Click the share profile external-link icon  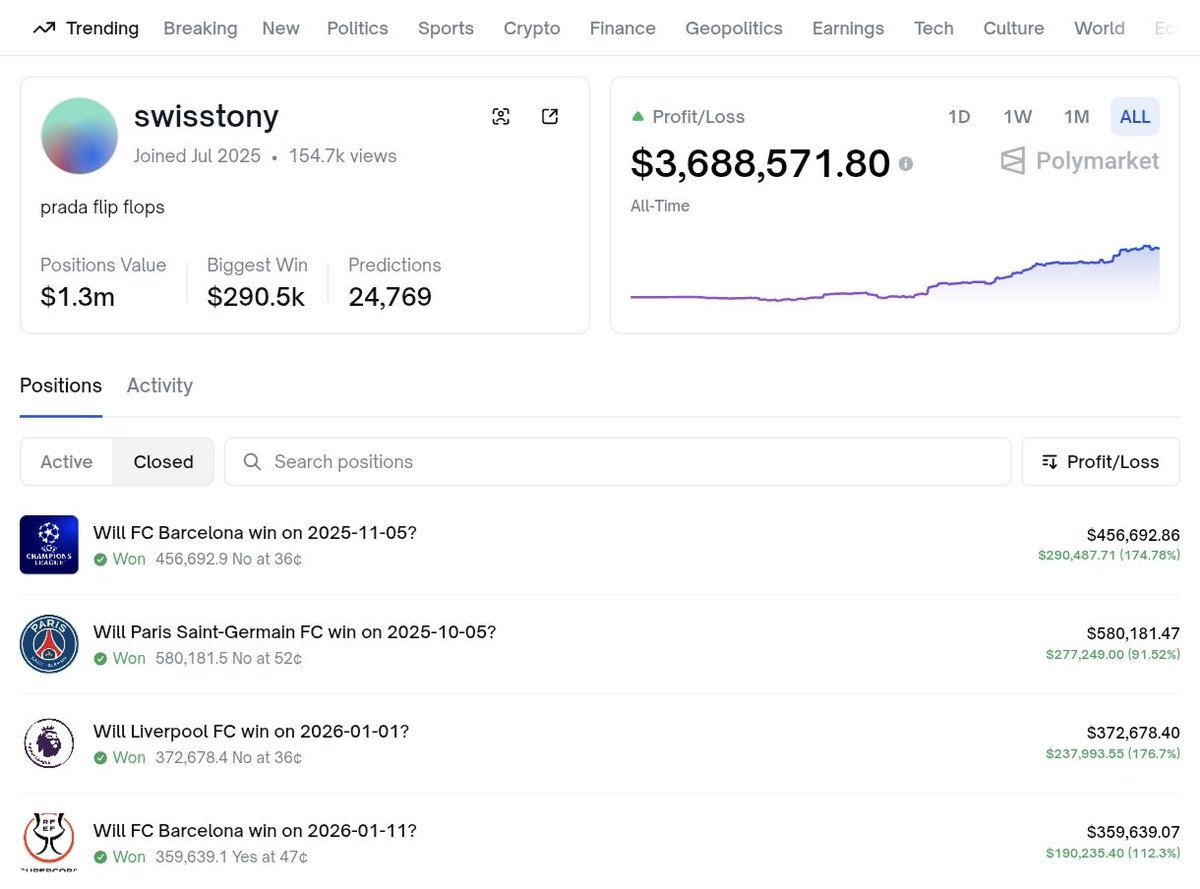(x=549, y=117)
